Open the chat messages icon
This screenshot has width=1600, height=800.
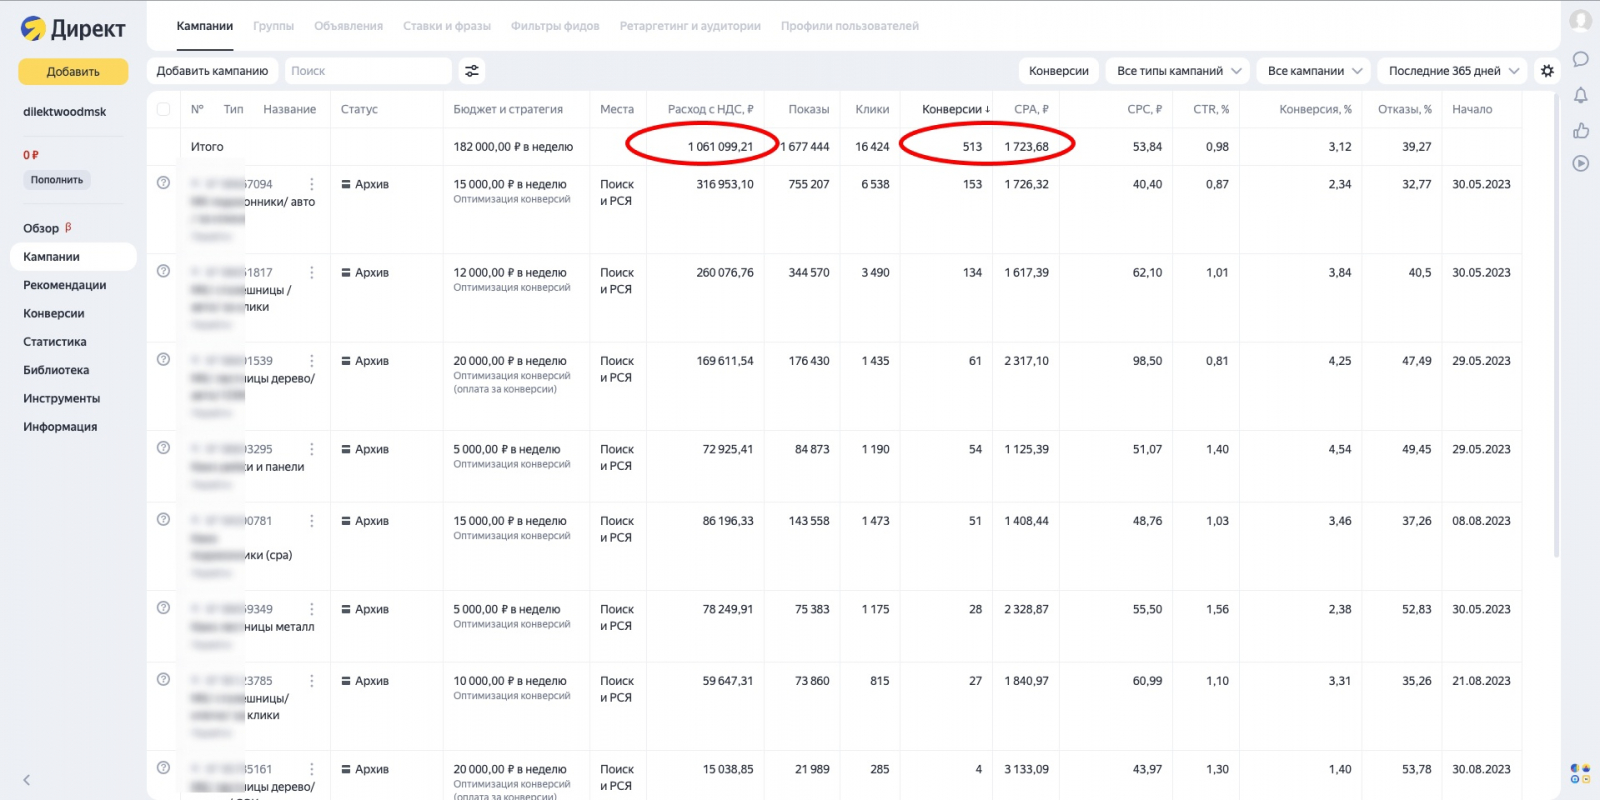1580,59
